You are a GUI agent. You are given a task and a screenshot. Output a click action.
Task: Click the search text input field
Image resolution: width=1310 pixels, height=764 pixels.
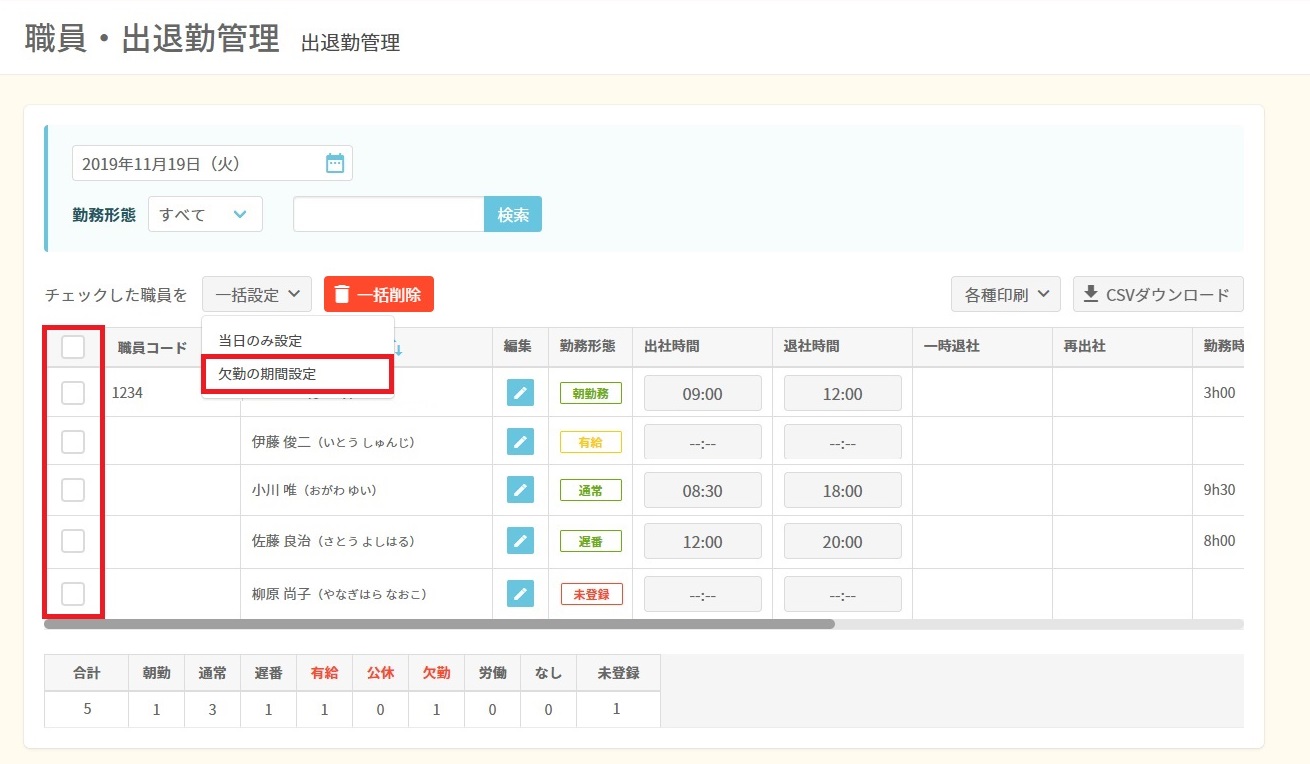(389, 214)
